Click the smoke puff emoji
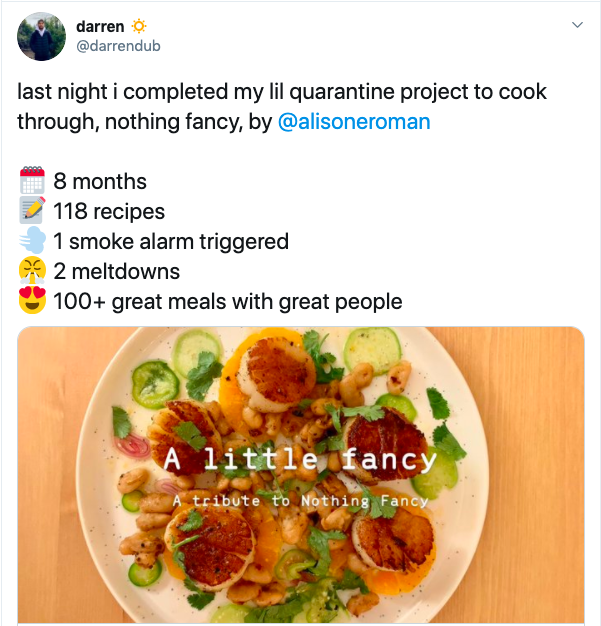 [x=32, y=241]
